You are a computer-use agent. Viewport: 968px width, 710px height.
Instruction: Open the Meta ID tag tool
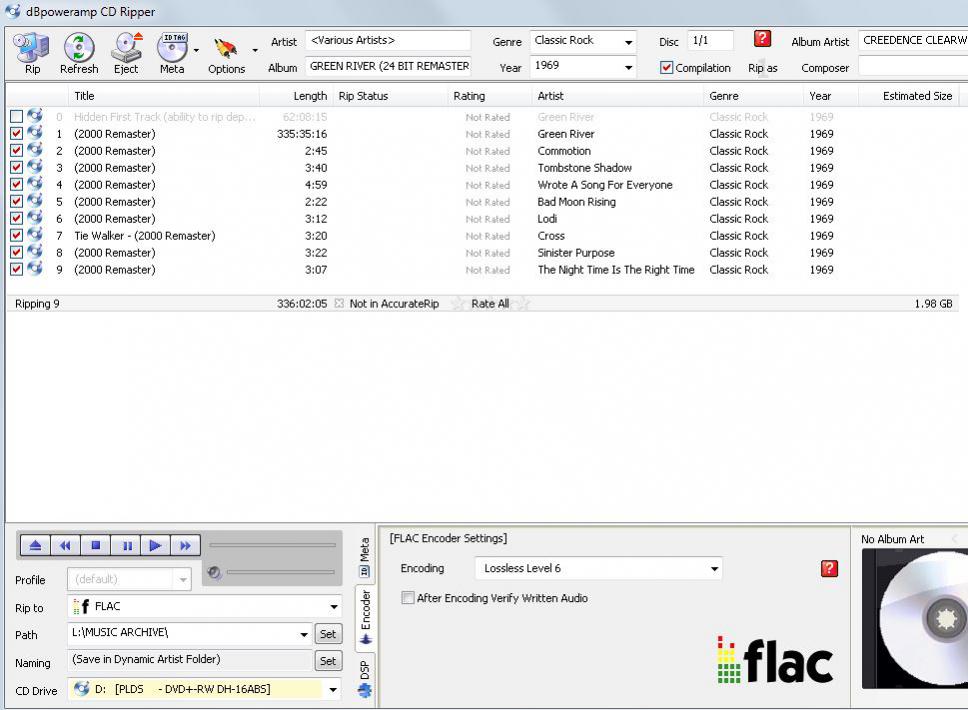point(172,48)
